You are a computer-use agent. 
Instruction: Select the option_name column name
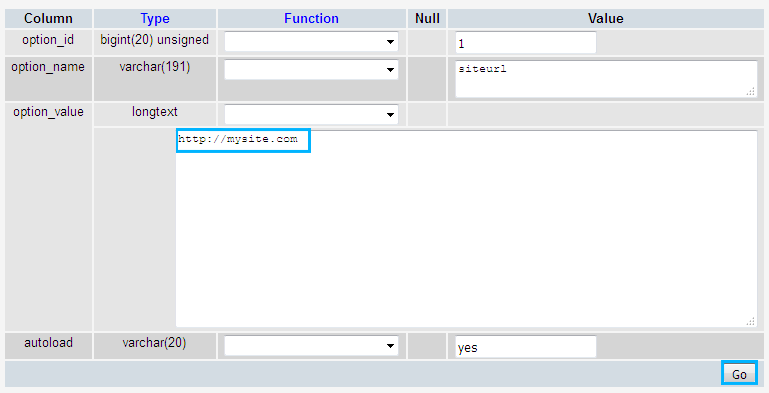[48, 67]
